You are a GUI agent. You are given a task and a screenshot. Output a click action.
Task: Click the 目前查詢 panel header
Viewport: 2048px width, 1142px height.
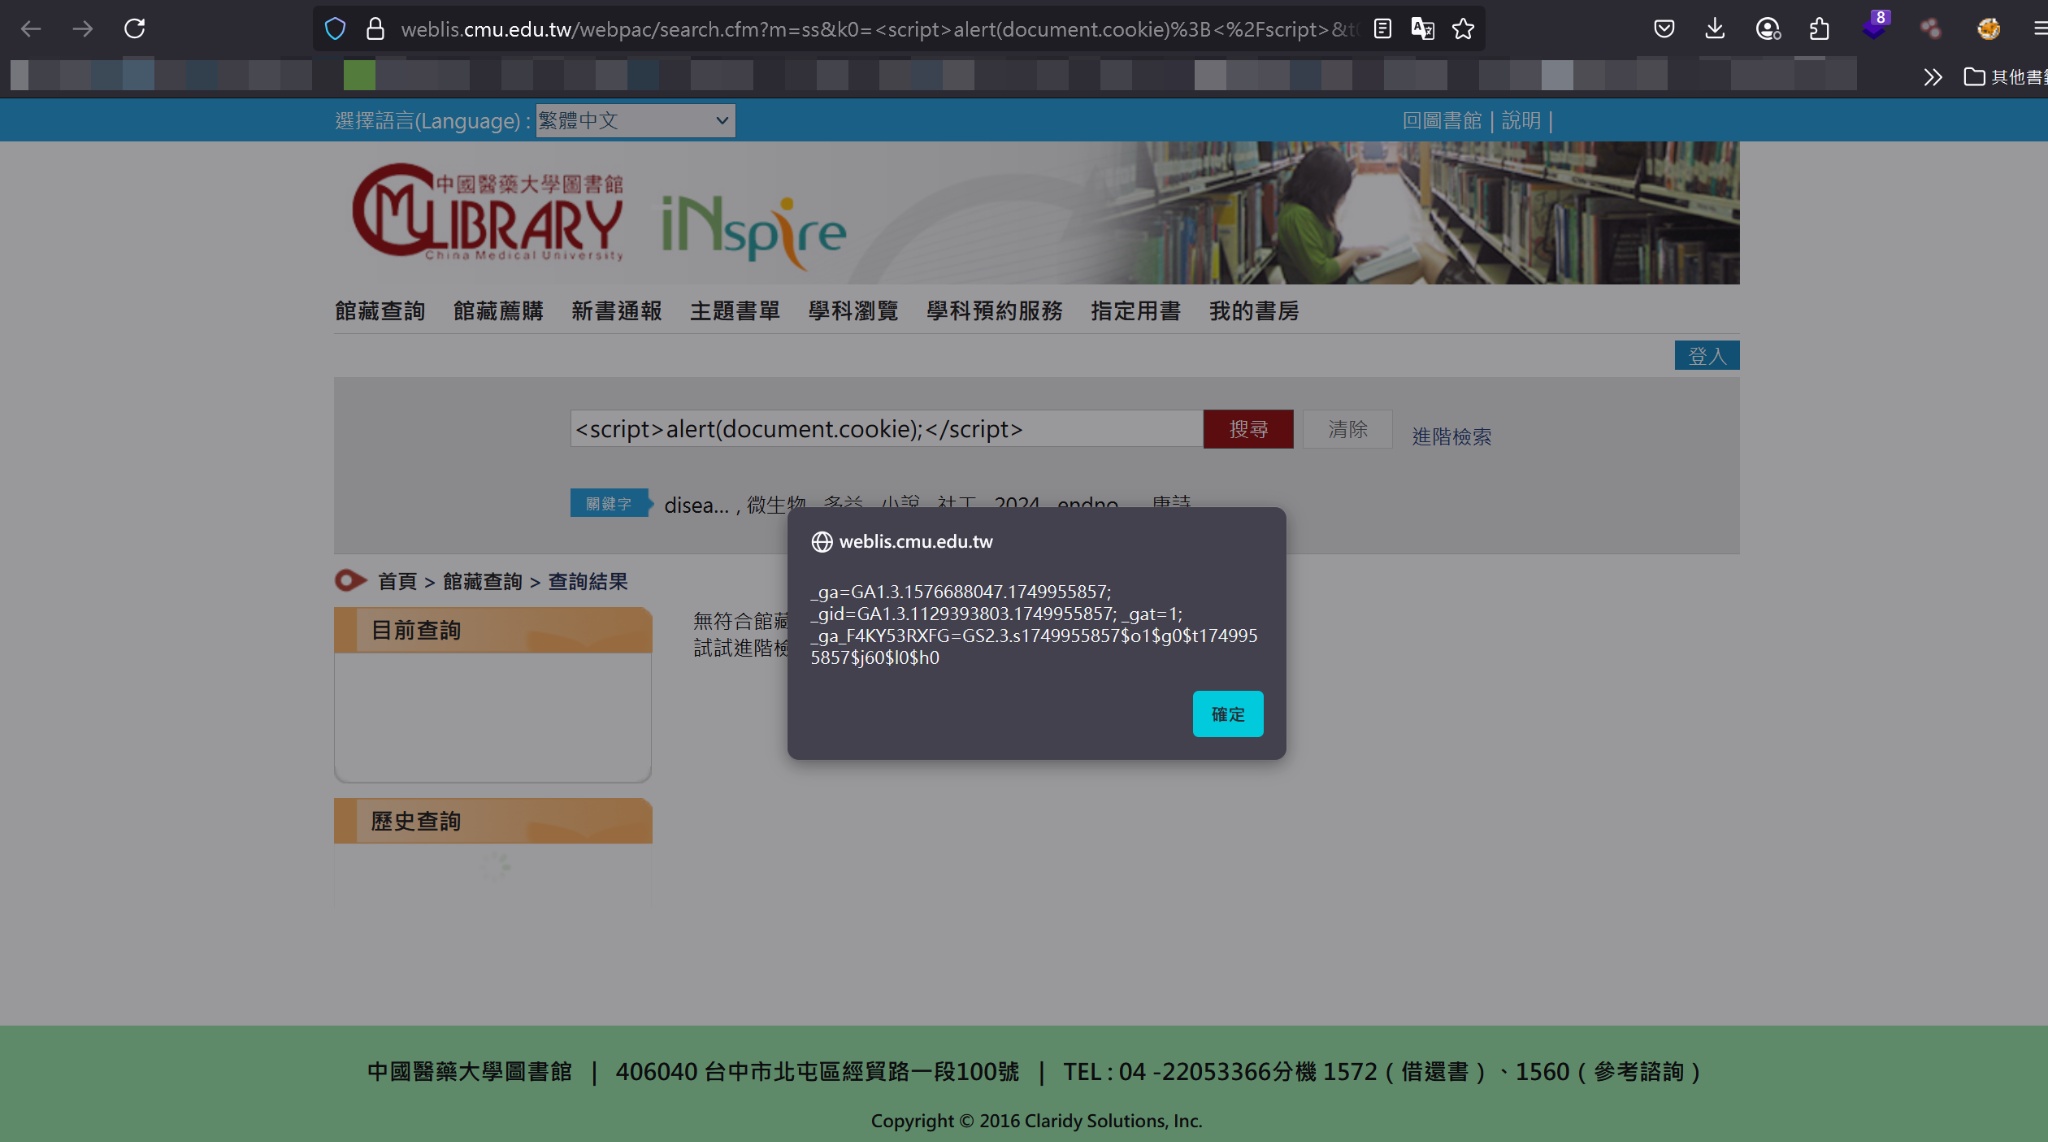[x=493, y=630]
